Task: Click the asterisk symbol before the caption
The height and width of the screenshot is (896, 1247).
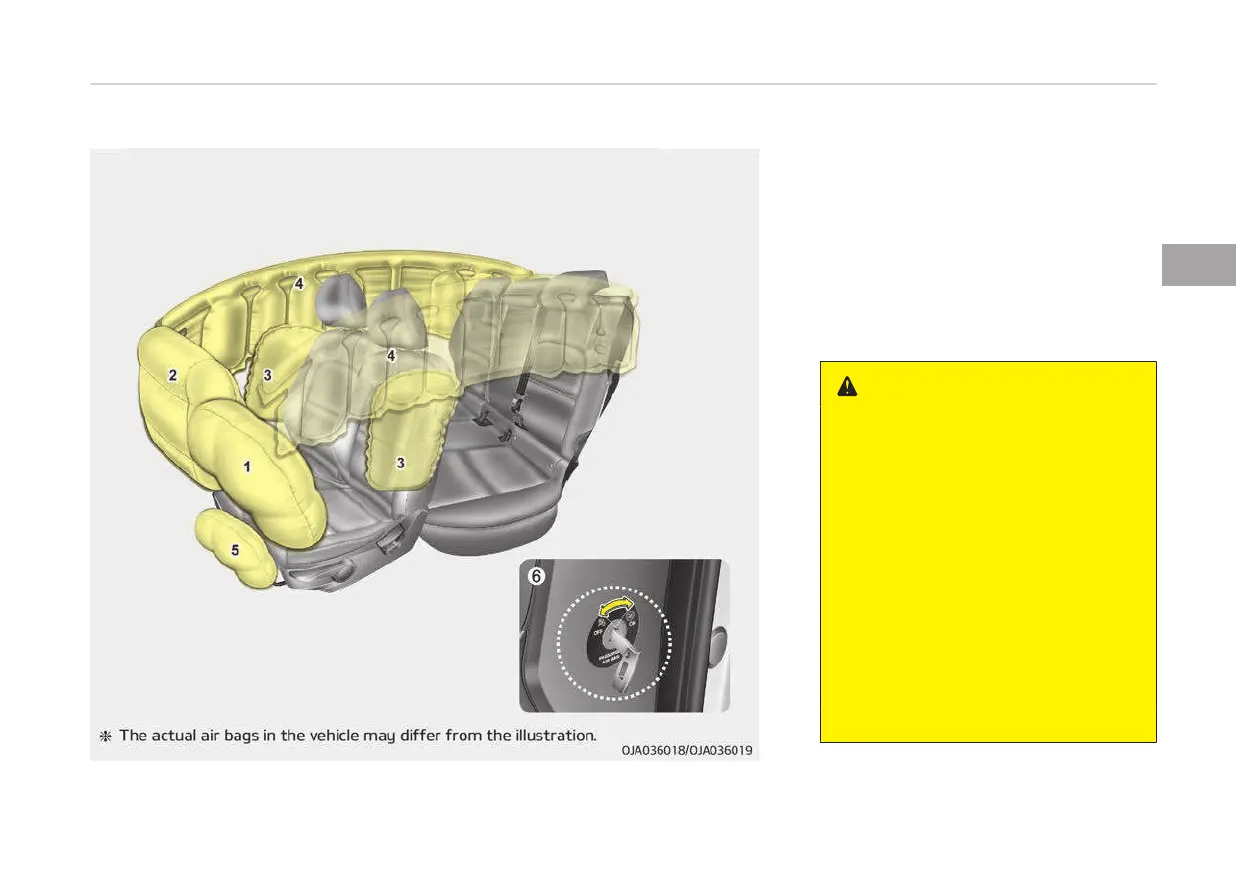Action: (104, 736)
